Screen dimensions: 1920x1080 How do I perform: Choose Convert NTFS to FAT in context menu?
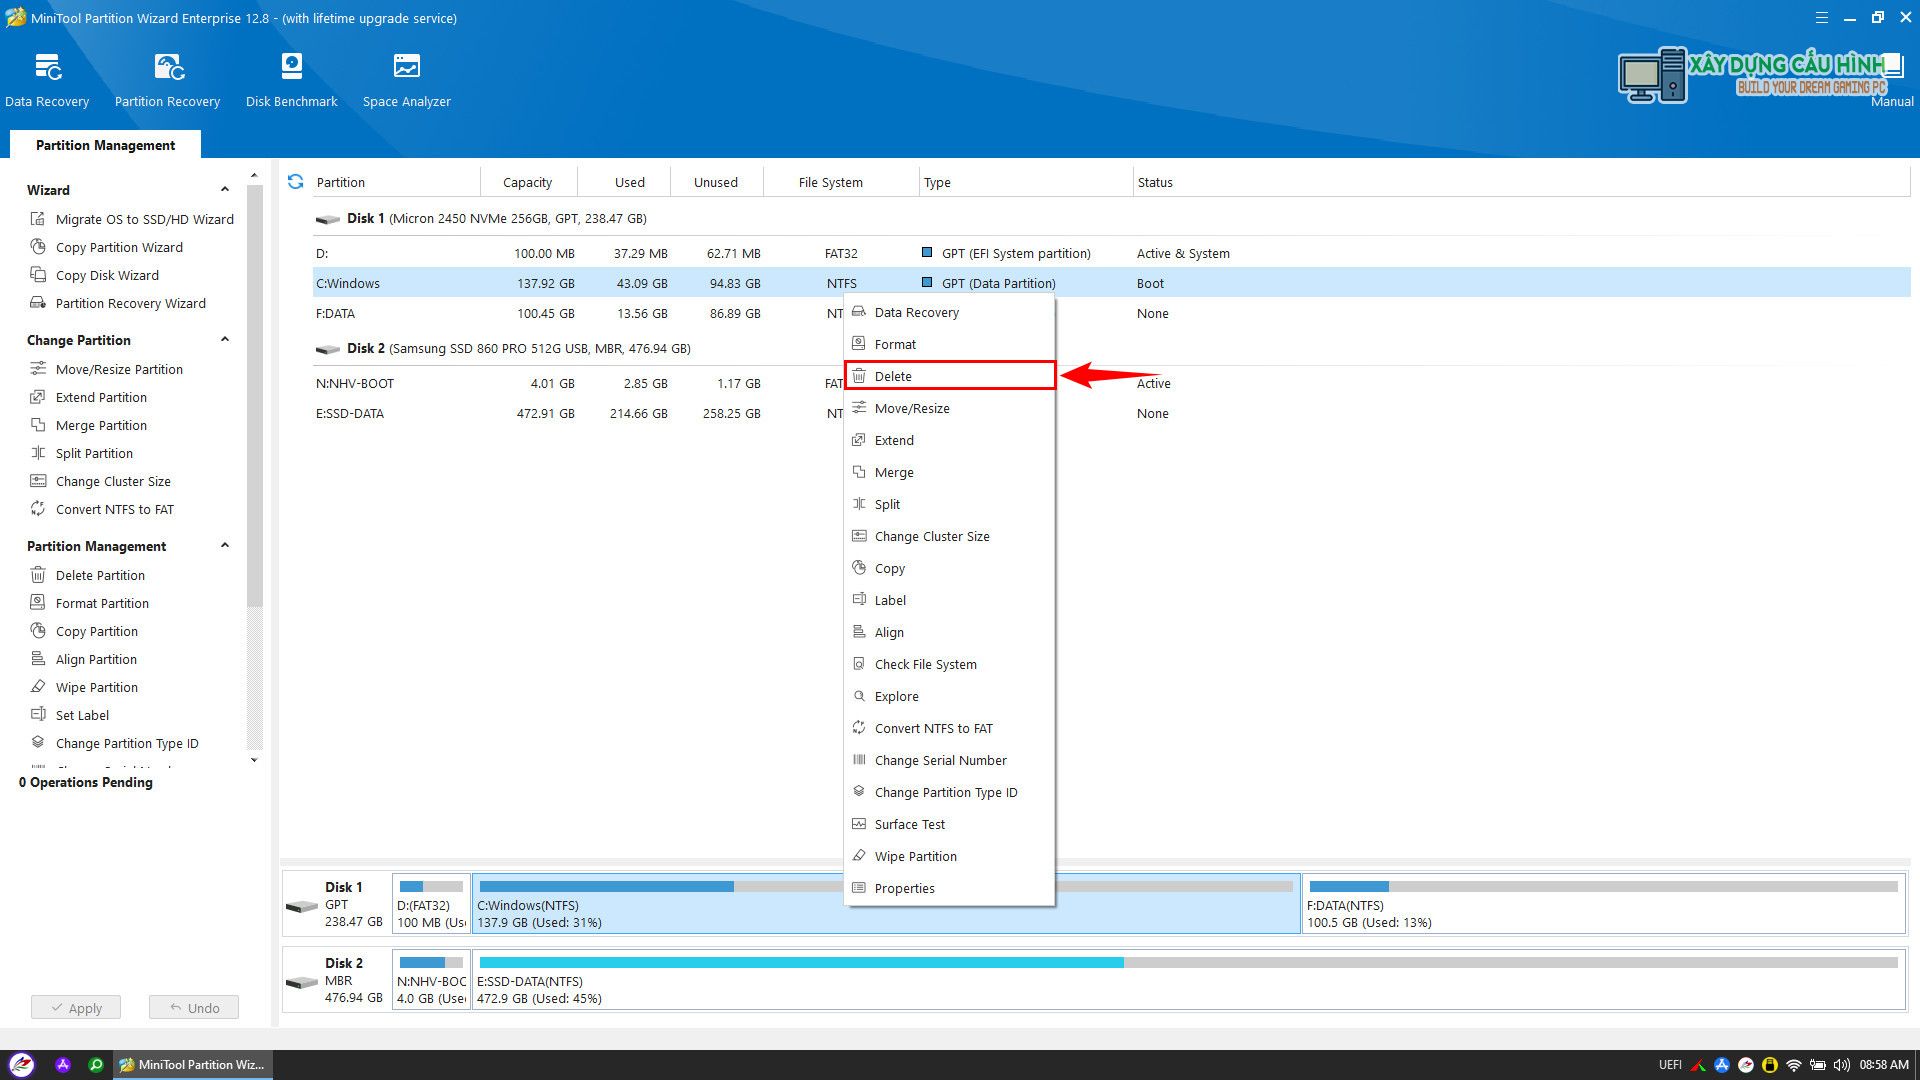(x=949, y=728)
